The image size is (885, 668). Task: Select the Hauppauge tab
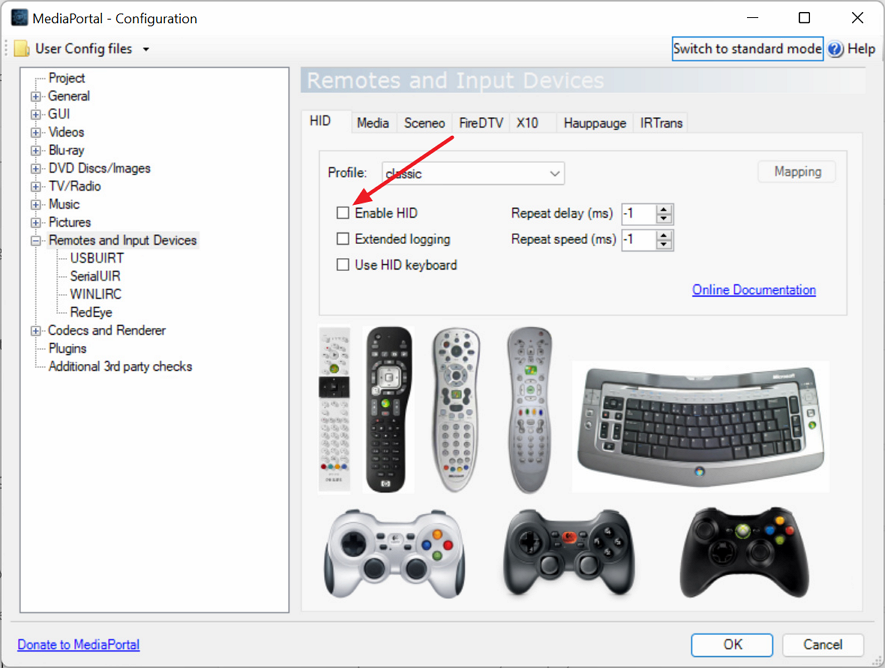[x=595, y=123]
